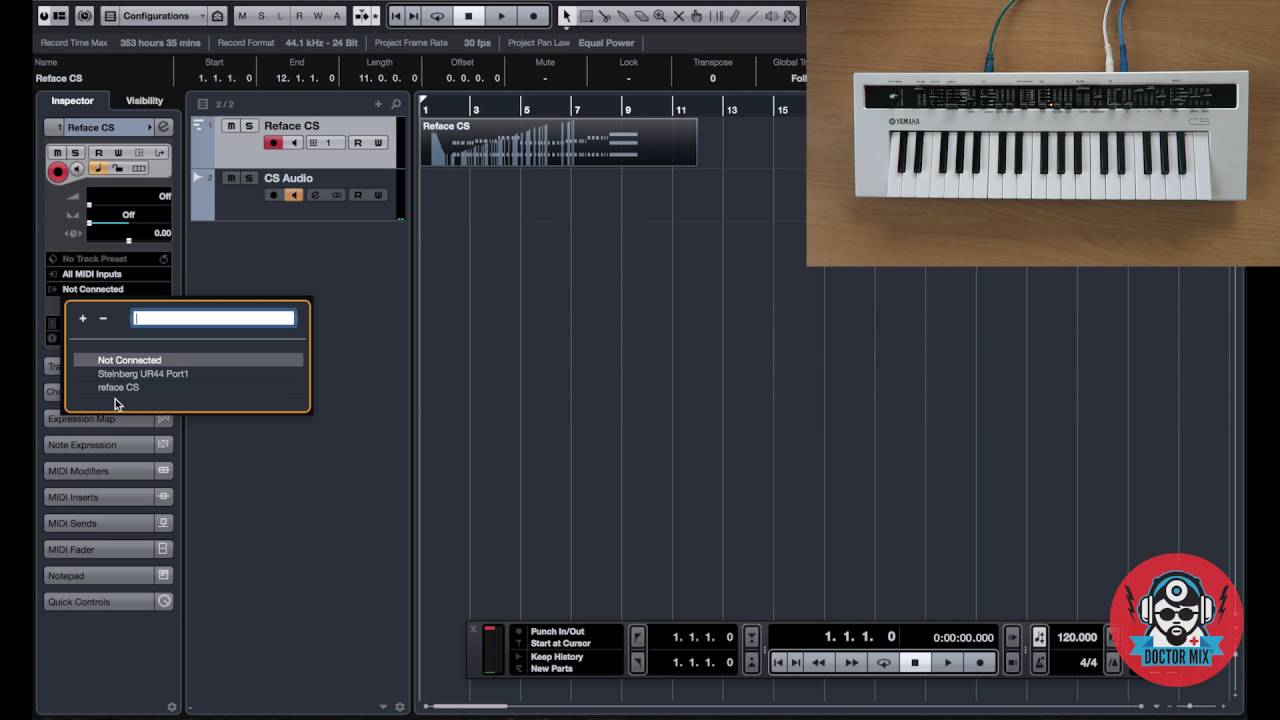Toggle Record Enable in Inspector
Image resolution: width=1280 pixels, height=720 pixels.
click(x=58, y=171)
